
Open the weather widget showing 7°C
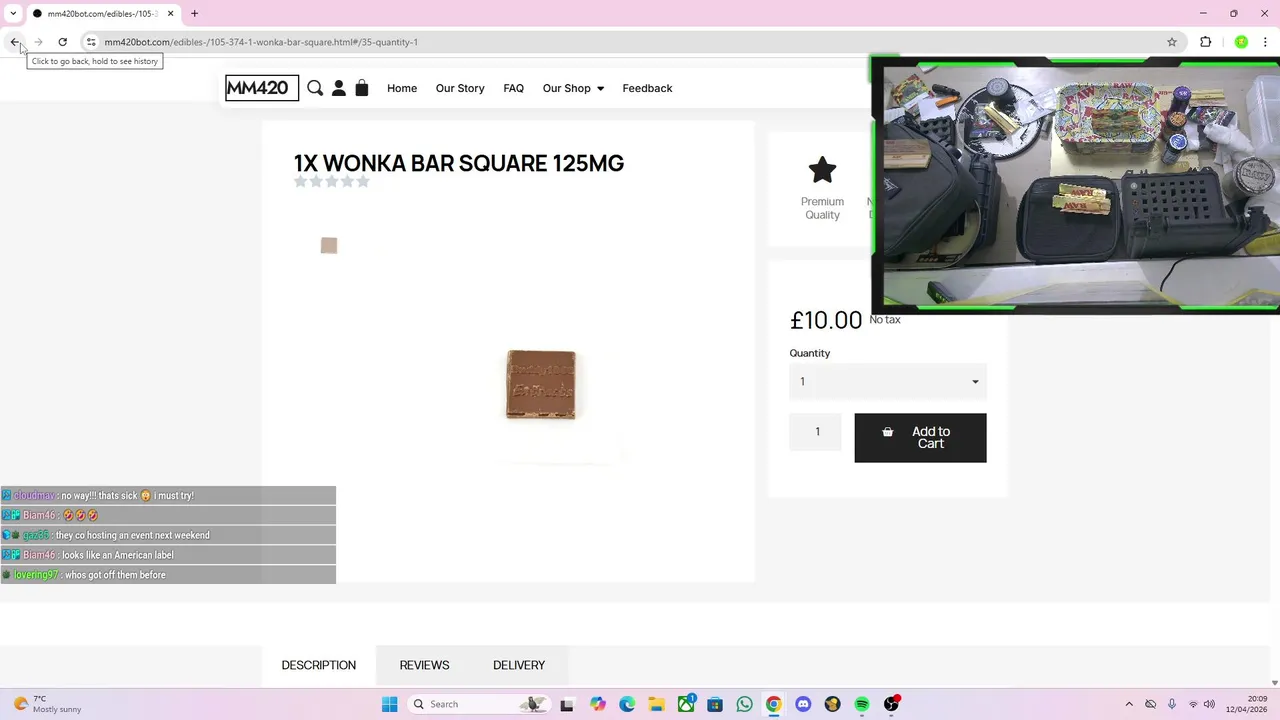46,704
